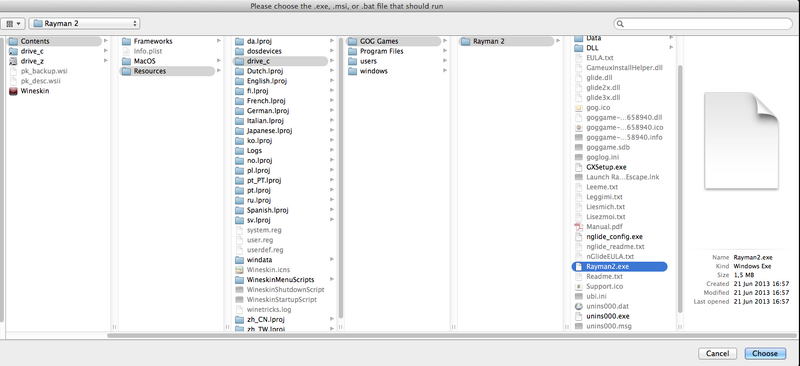Click the file preview thumbnail
Screen dimensions: 800x366
coord(741,140)
